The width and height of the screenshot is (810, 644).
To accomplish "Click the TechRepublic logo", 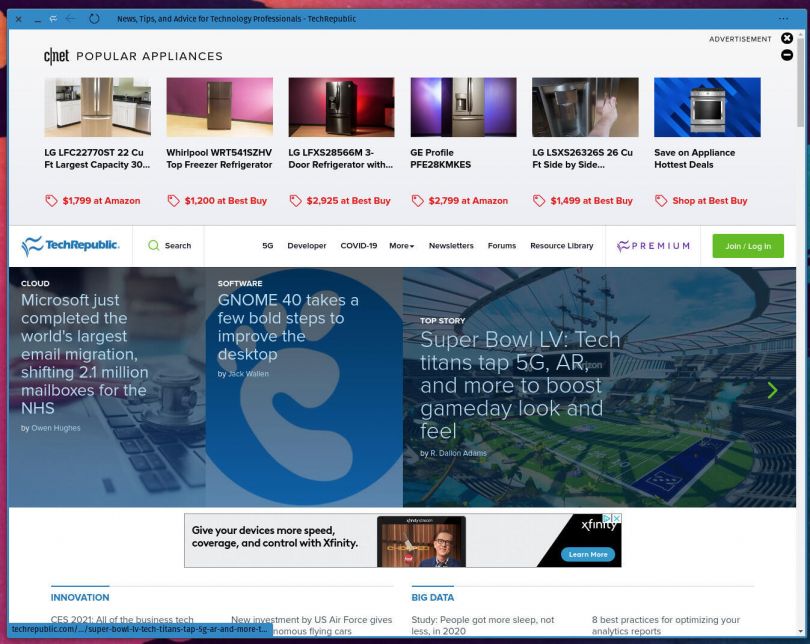I will (71, 246).
